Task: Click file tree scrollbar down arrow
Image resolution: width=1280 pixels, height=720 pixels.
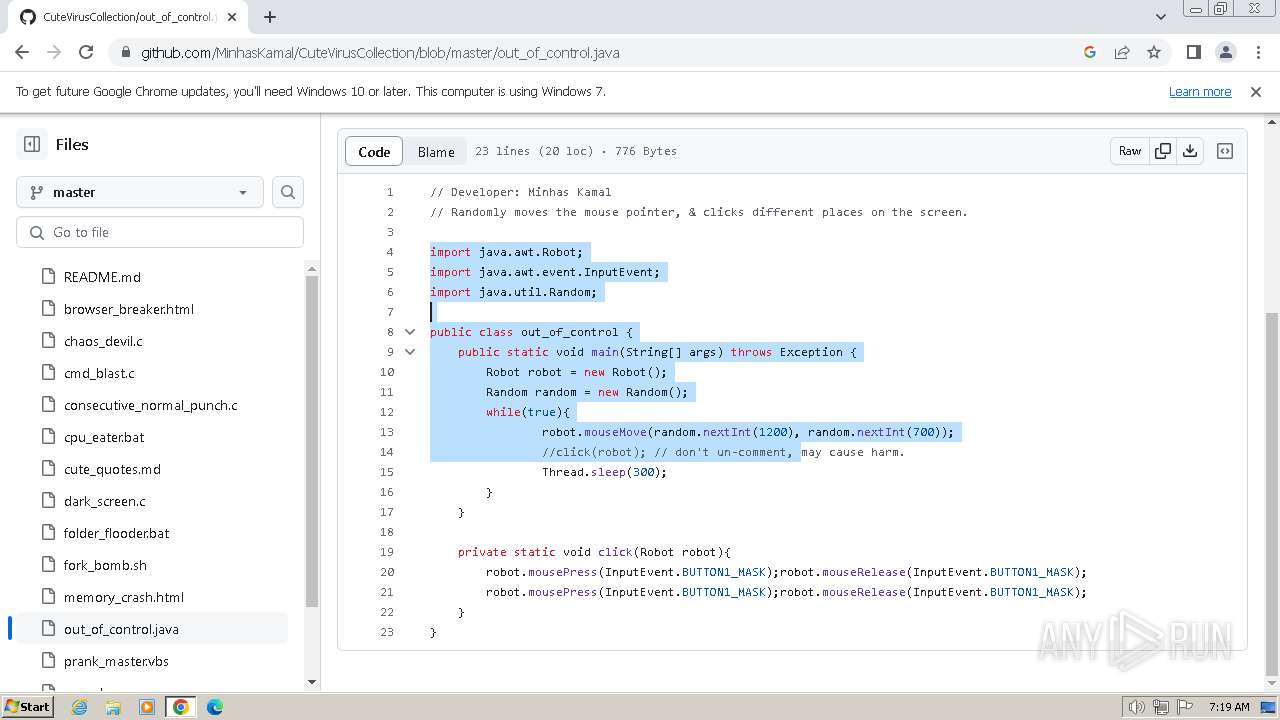Action: pos(312,682)
